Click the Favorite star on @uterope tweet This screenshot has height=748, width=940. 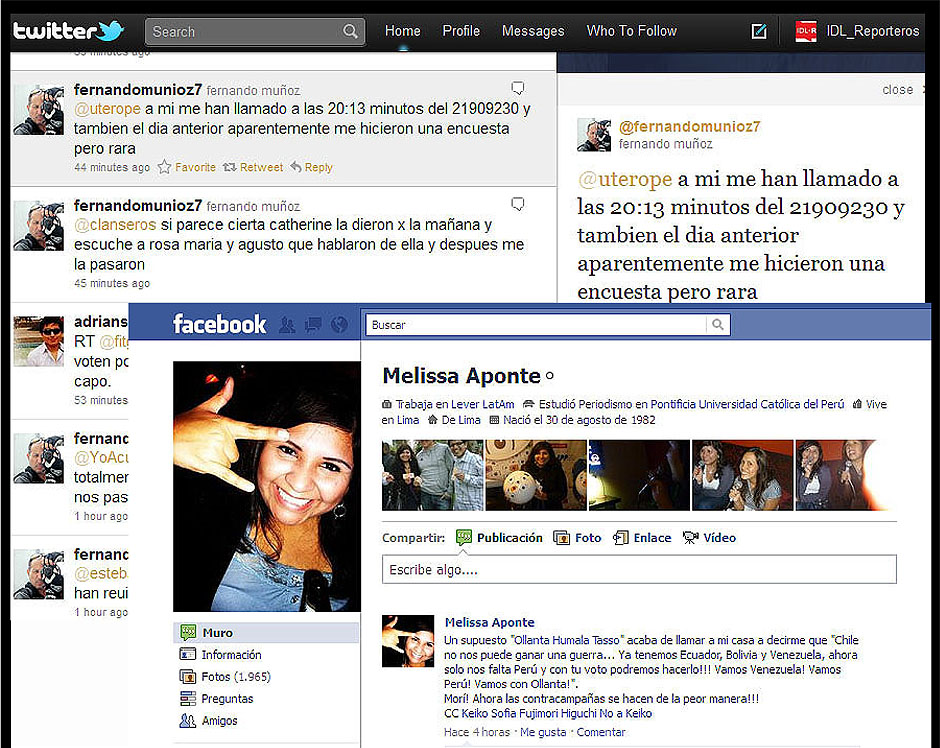(164, 167)
